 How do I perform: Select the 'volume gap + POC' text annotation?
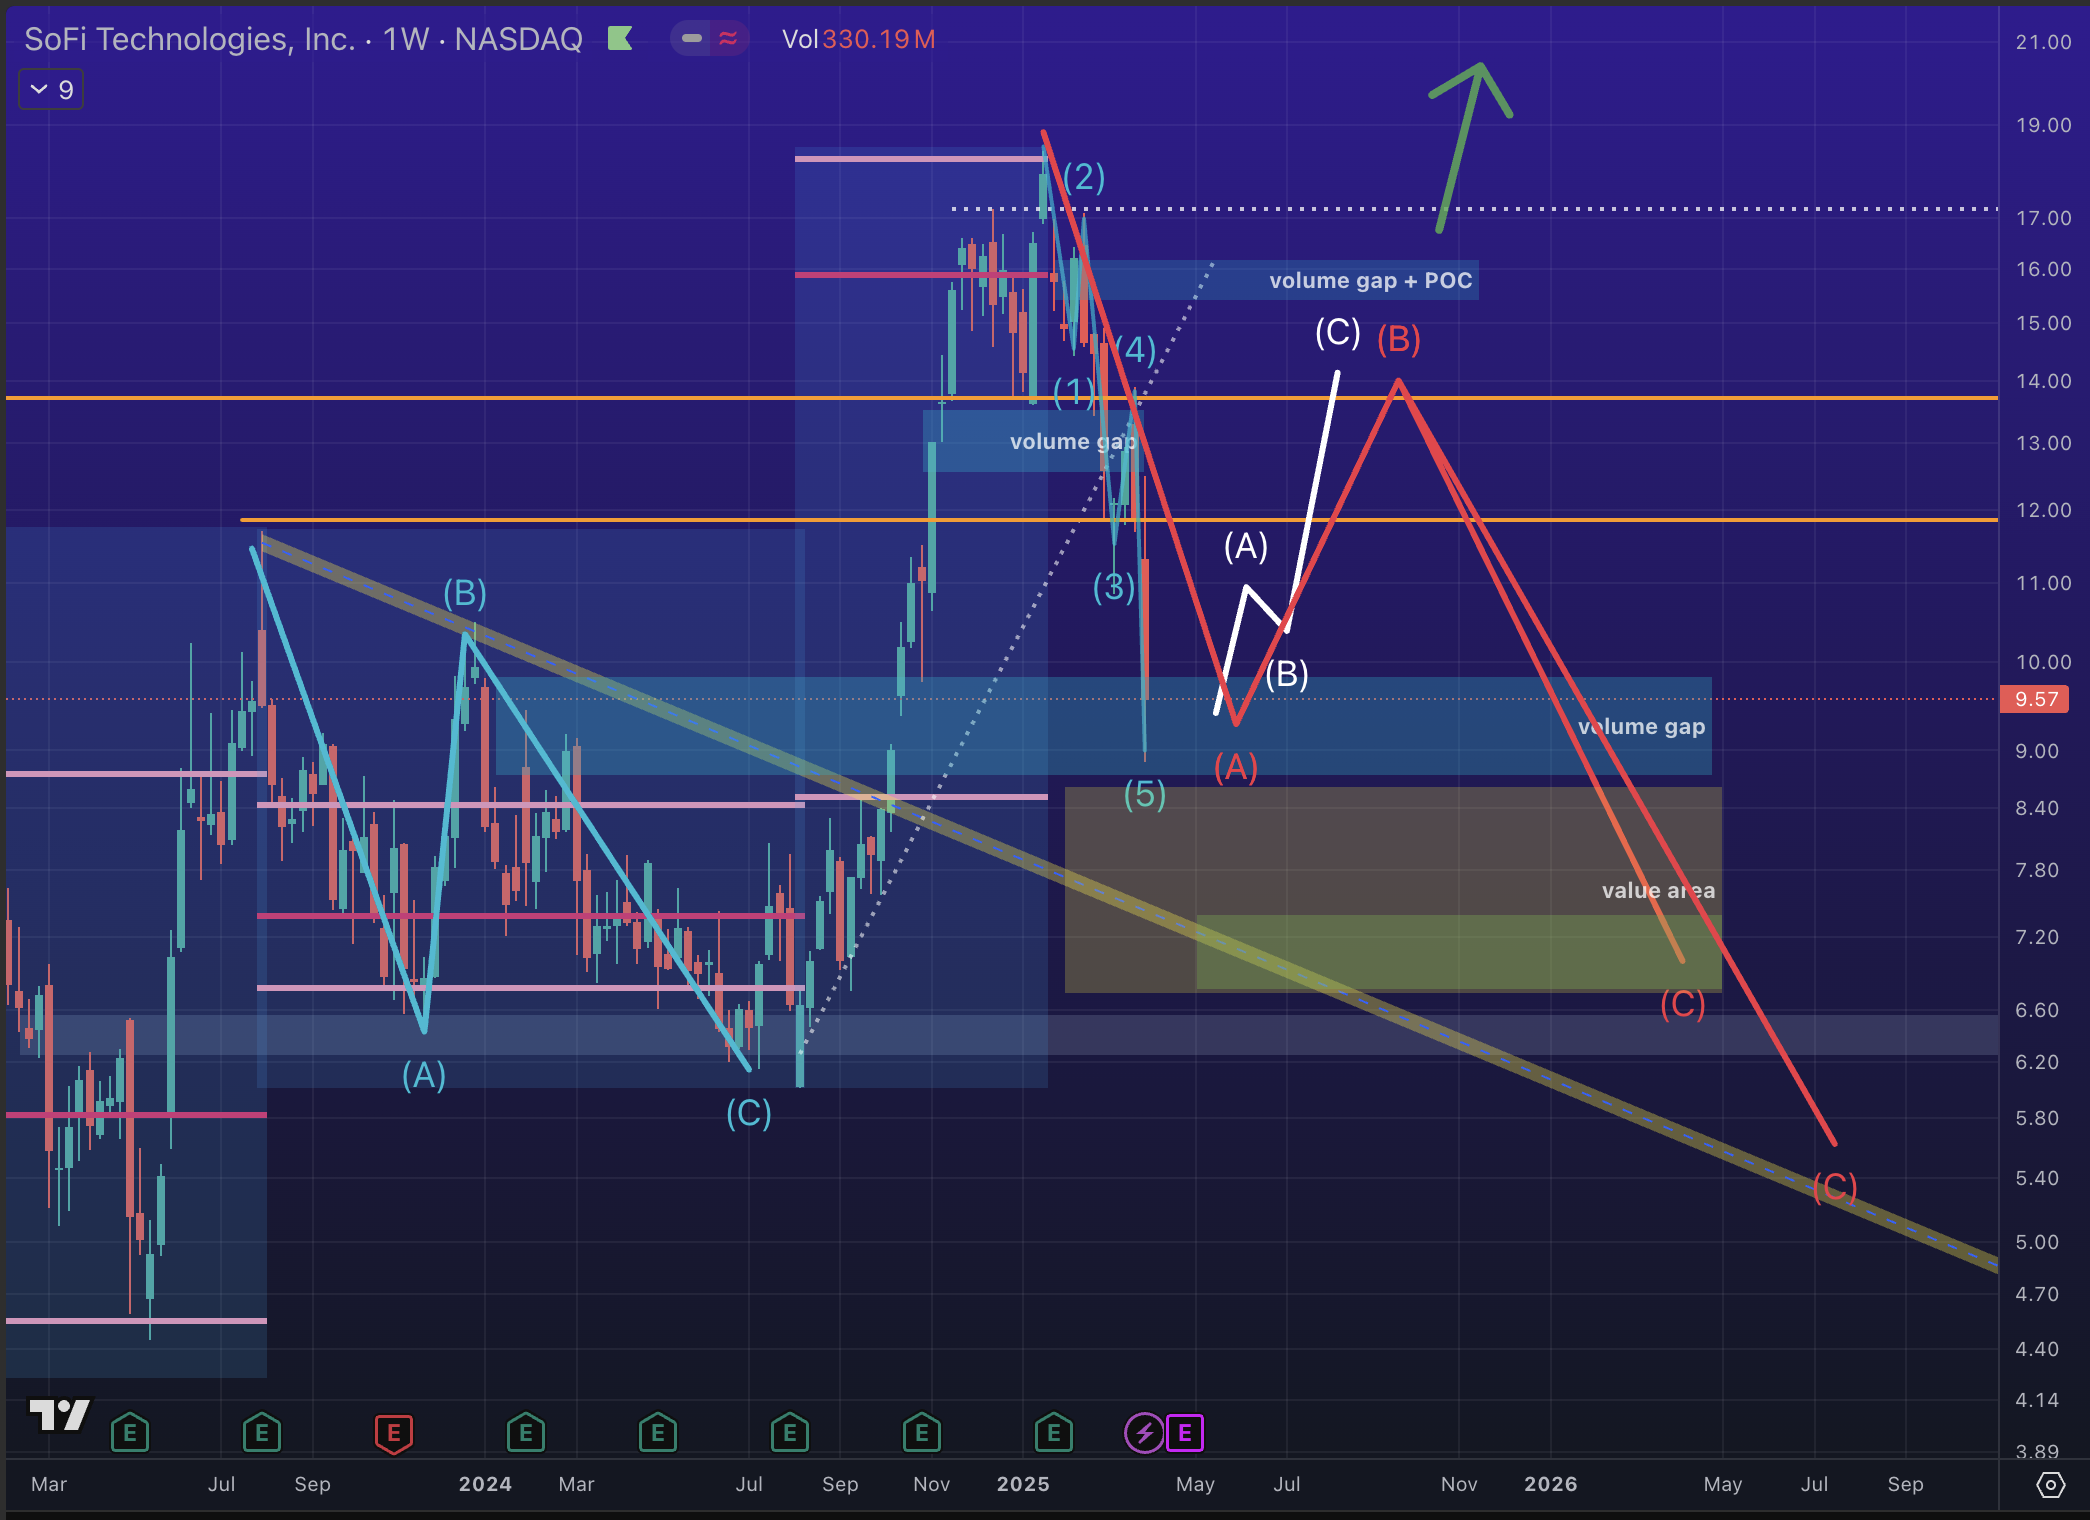tap(1370, 280)
